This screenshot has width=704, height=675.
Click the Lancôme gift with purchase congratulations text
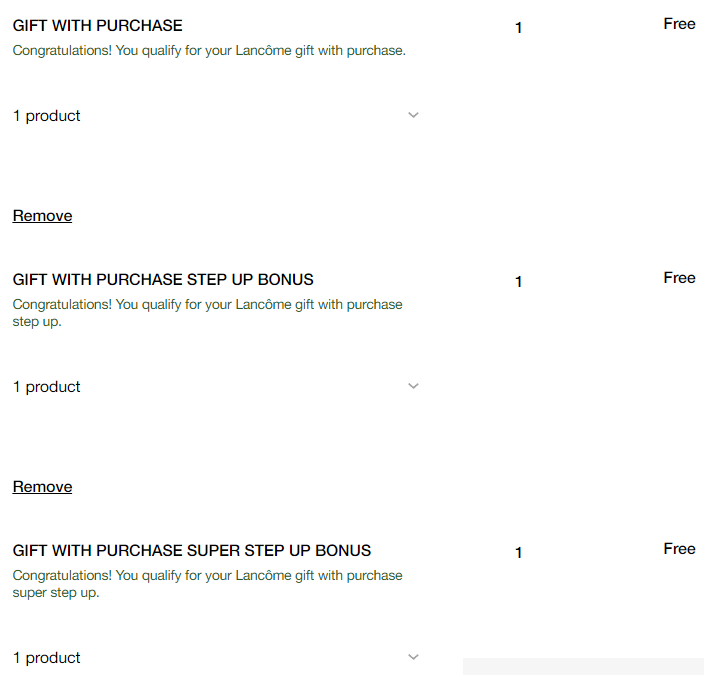click(209, 50)
